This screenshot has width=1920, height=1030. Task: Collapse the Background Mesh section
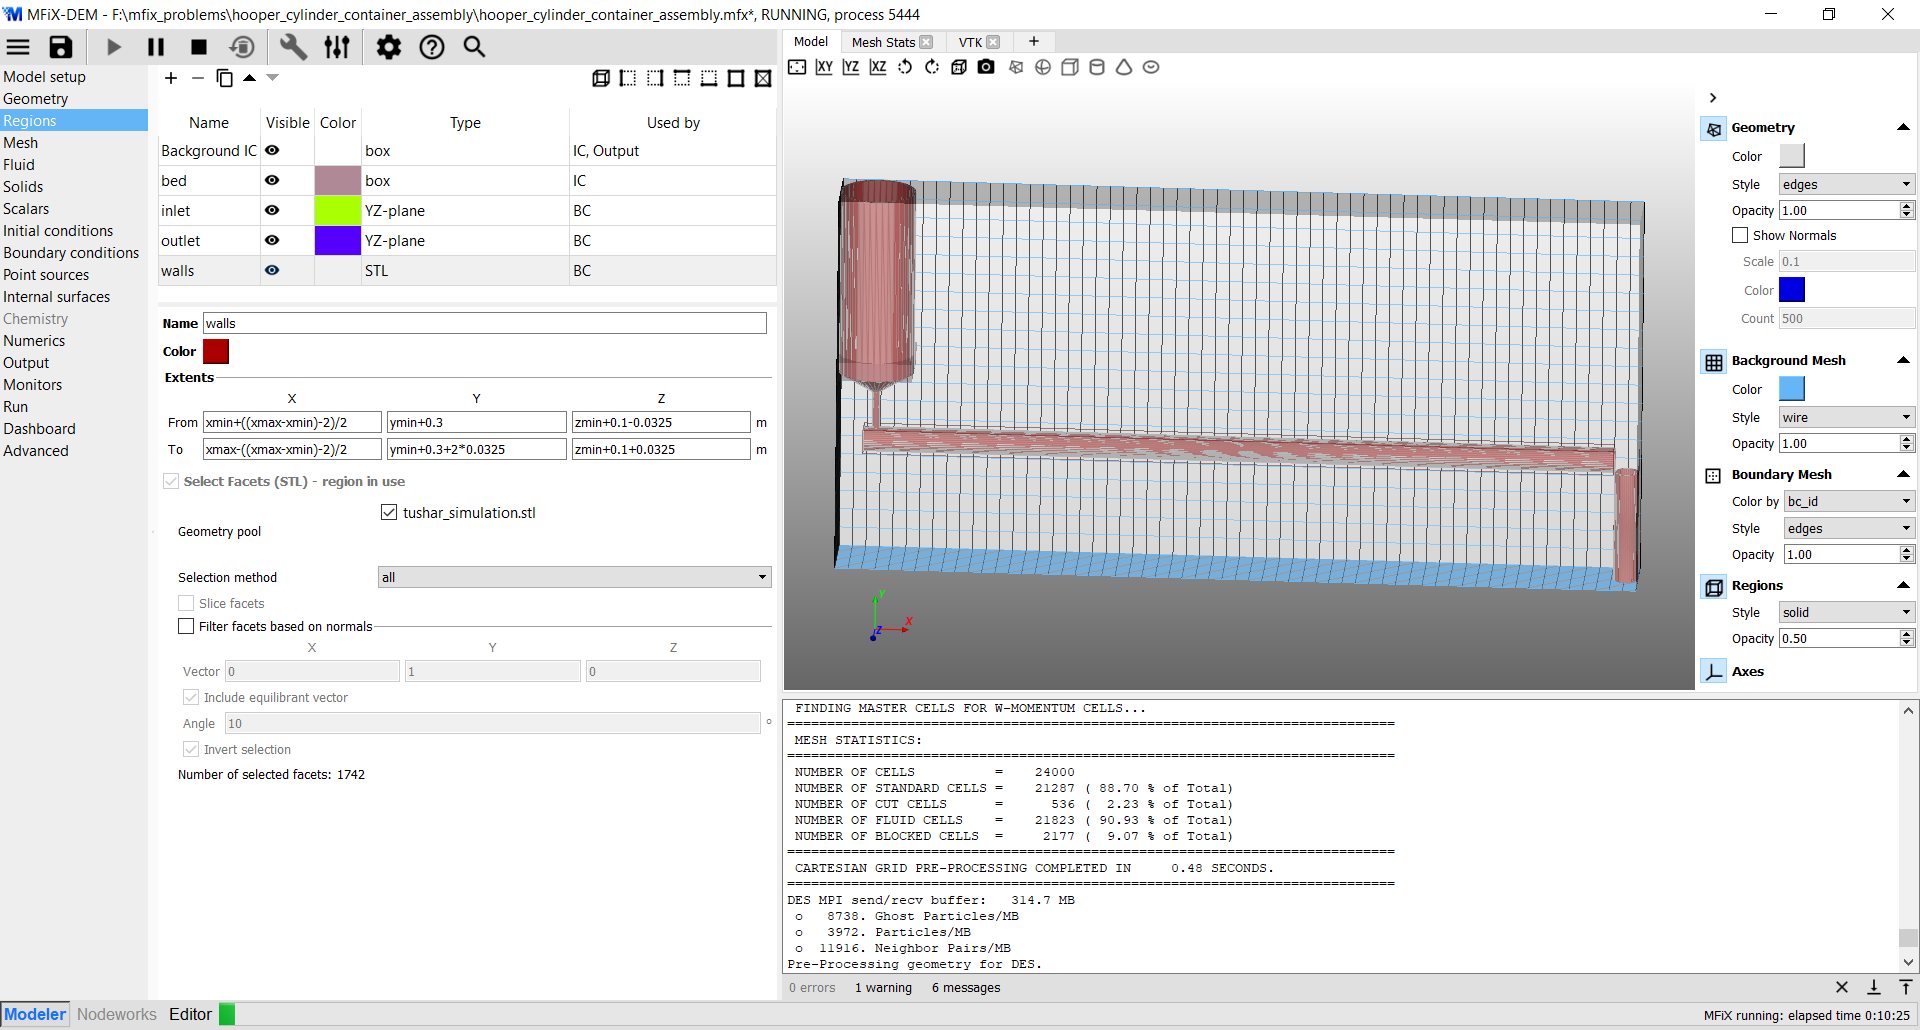(1903, 360)
